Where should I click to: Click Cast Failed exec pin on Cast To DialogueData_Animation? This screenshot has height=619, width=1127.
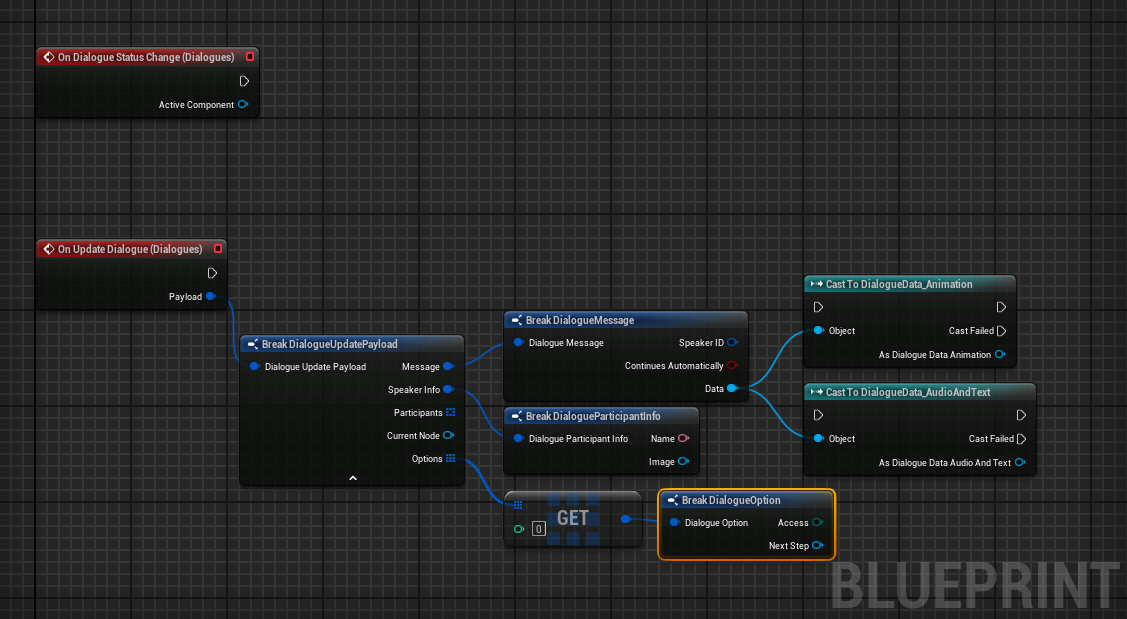pos(1001,330)
